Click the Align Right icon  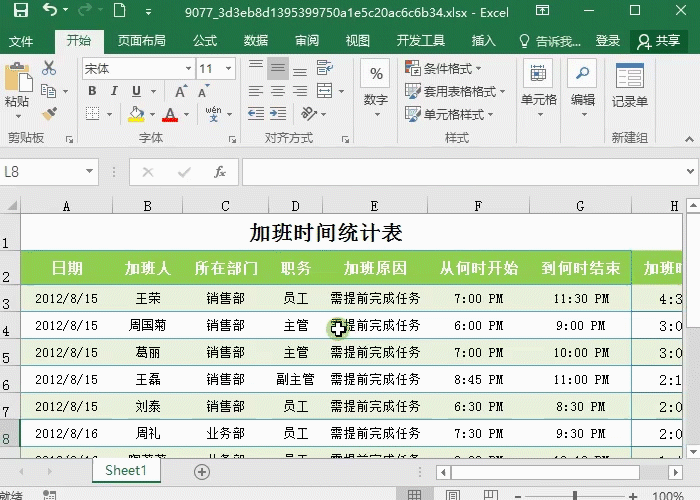pos(300,91)
